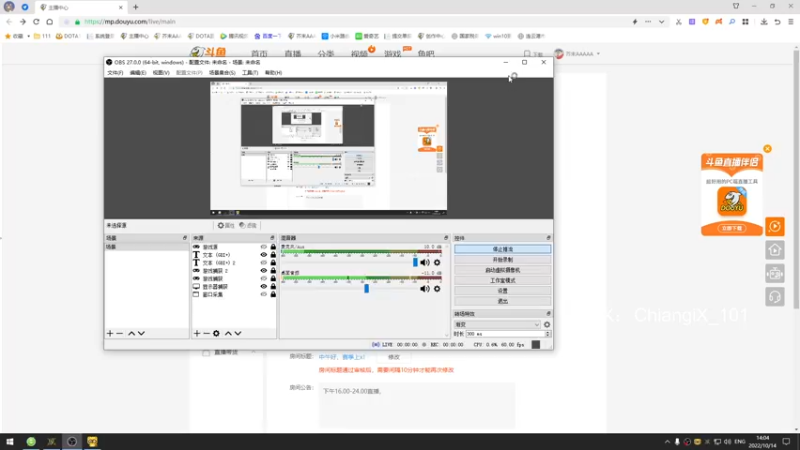Viewport: 800px width, 450px height.
Task: Open the 视图(V) menu in OBS
Action: pyautogui.click(x=161, y=72)
